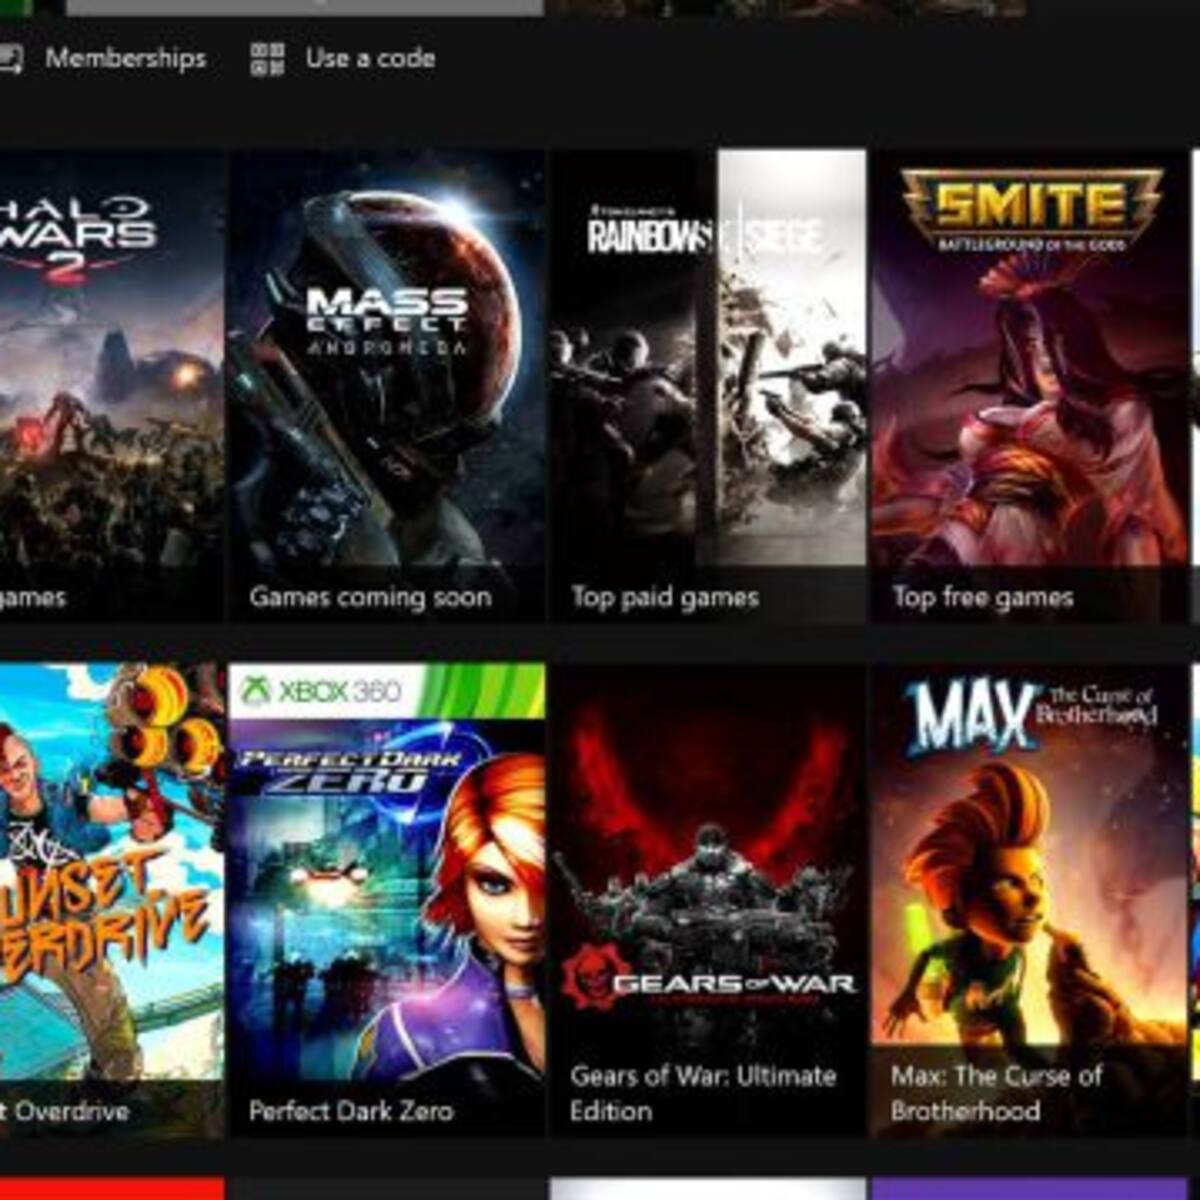Screen dimensions: 1200x1200
Task: Click the Rainbow Six Siege title logo
Action: (704, 236)
